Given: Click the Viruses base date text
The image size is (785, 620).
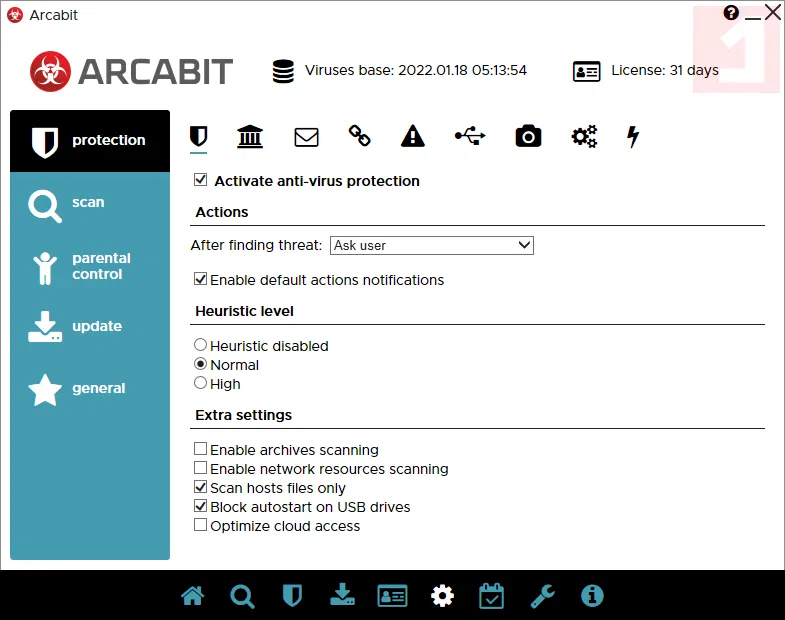Looking at the screenshot, I should [416, 70].
